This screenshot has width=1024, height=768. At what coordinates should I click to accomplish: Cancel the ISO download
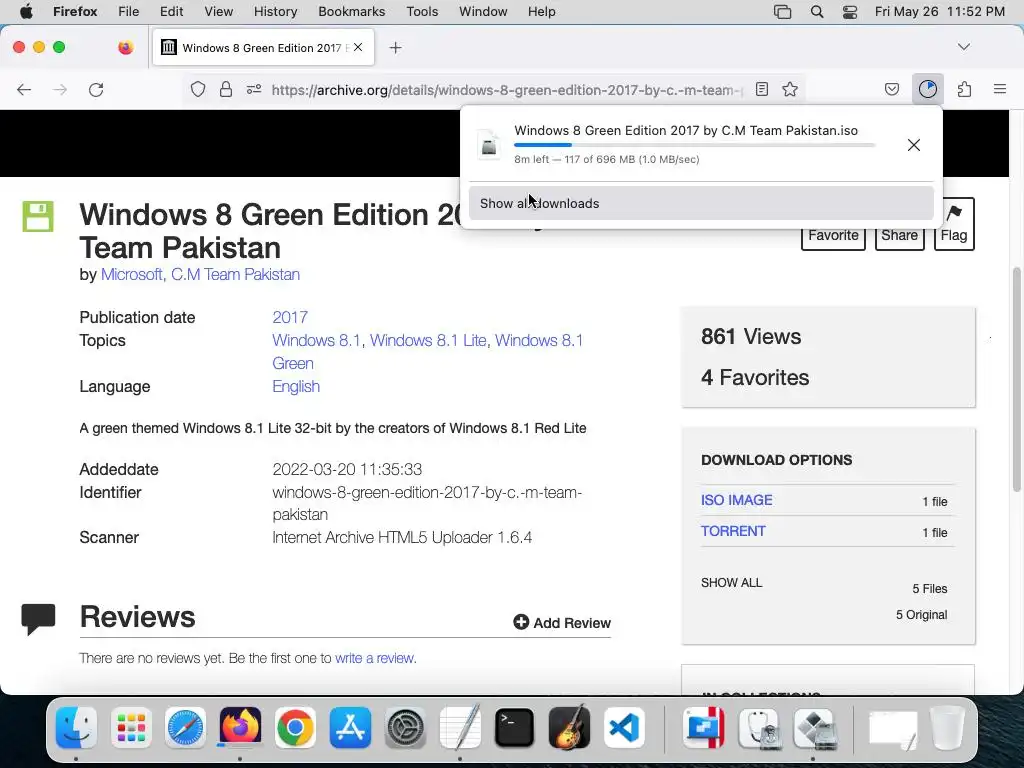(x=914, y=145)
